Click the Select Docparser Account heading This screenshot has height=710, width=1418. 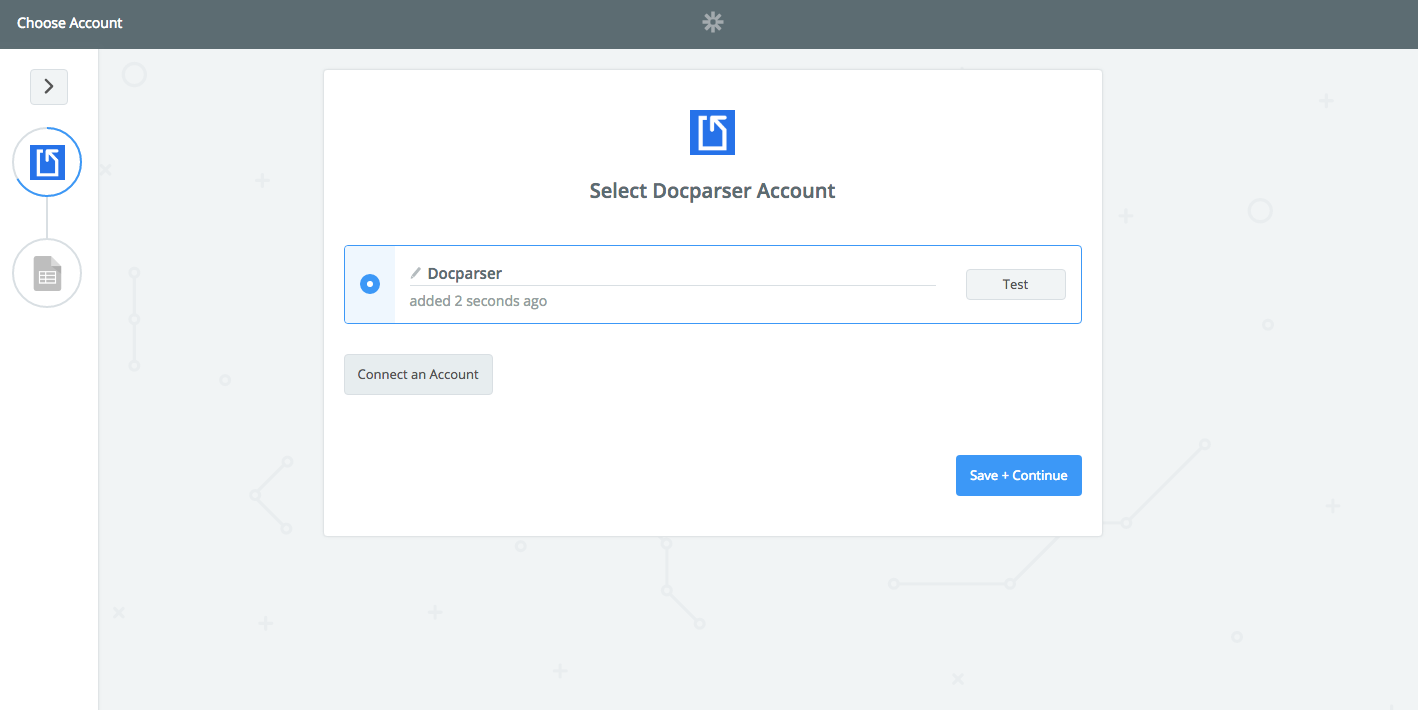(712, 191)
